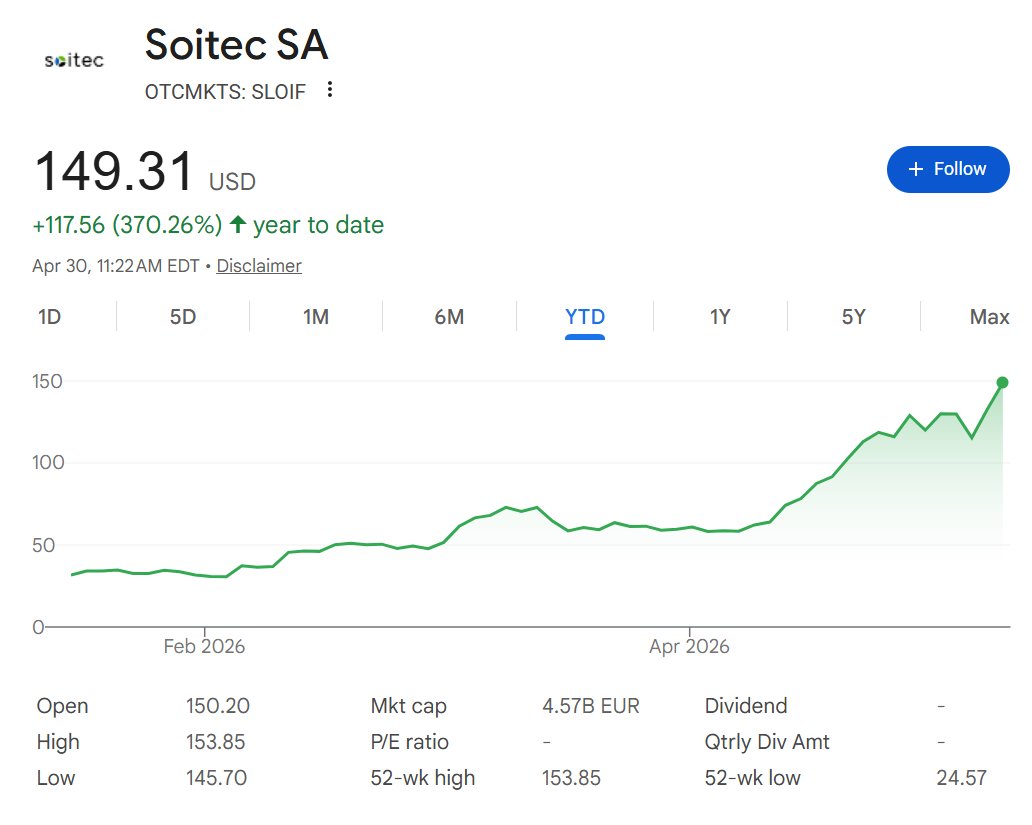Click the Low value 145.70
The width and height of the screenshot is (1032, 825).
pyautogui.click(x=217, y=778)
